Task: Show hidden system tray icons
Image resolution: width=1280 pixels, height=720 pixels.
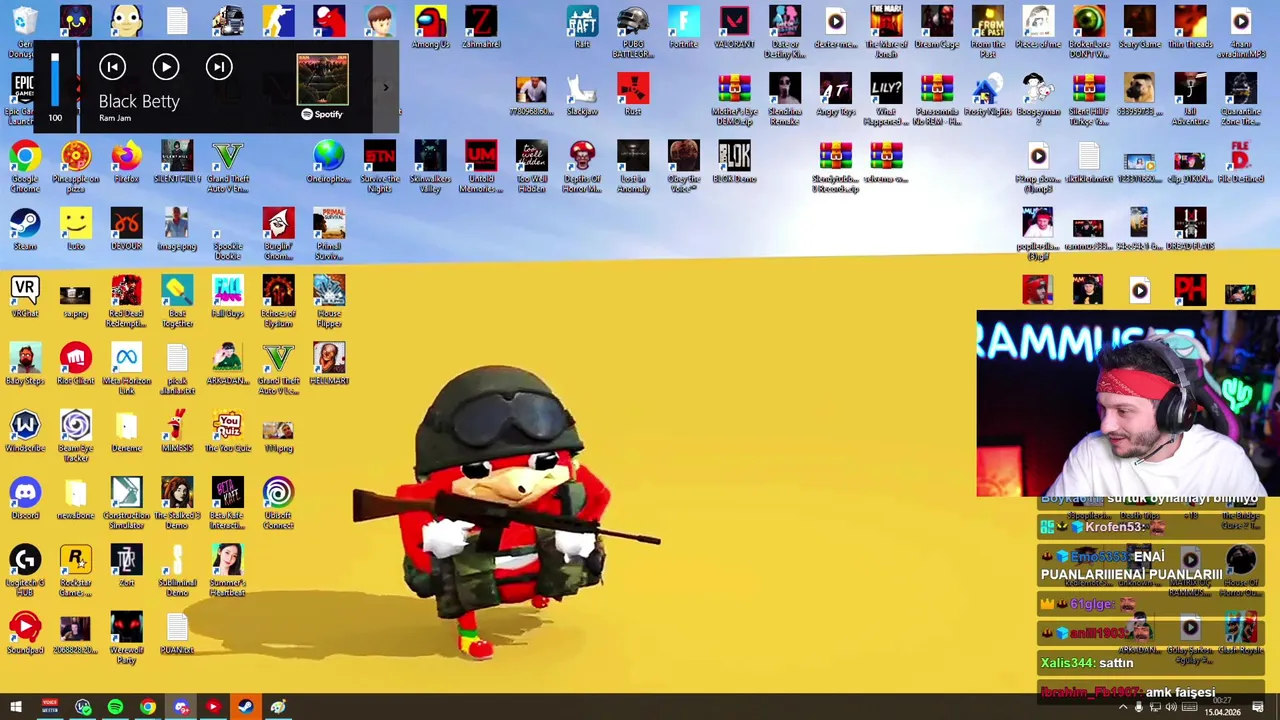Action: pyautogui.click(x=1122, y=707)
